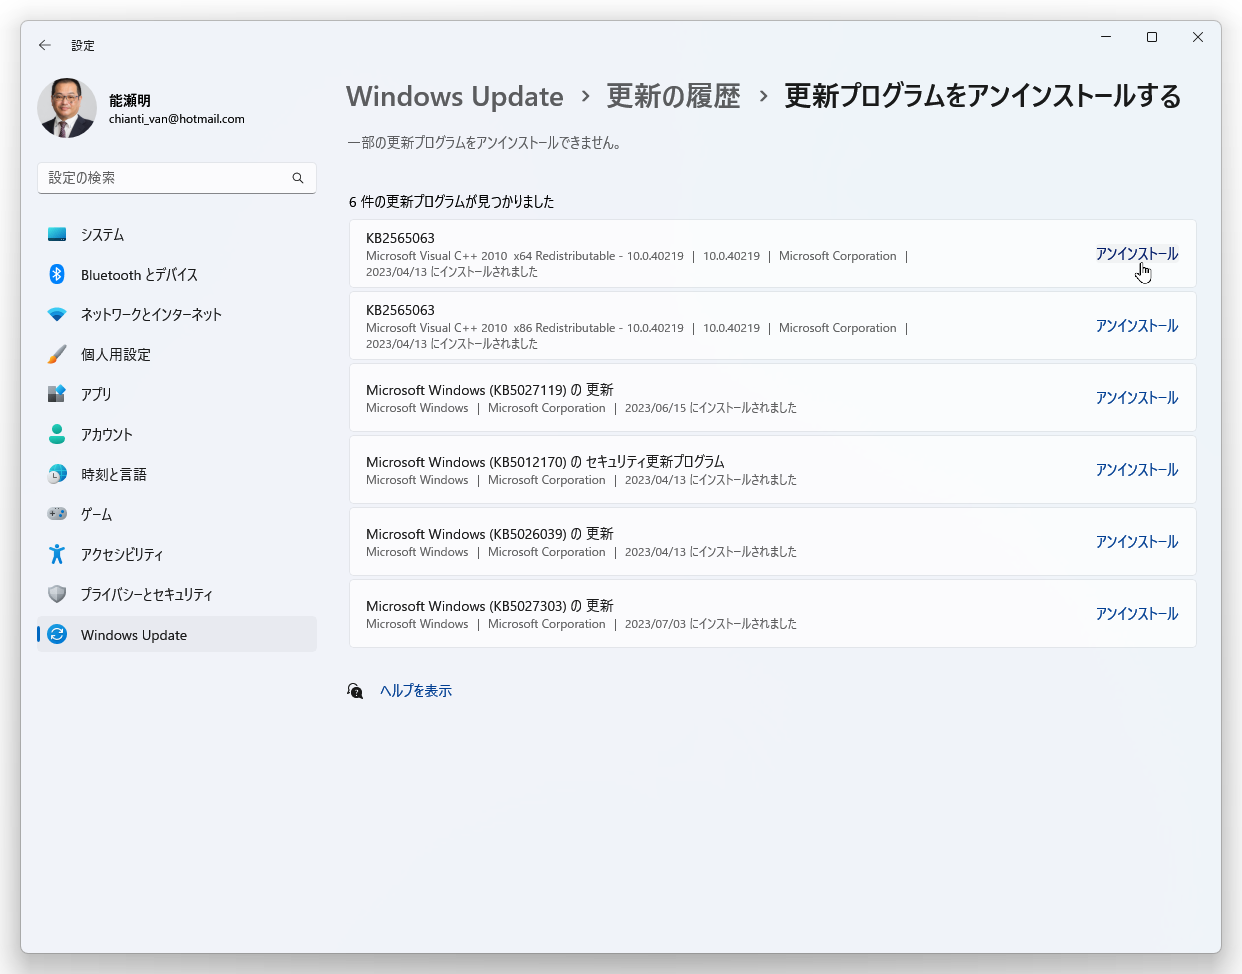Screen dimensions: 1242x974
Task: Click the ゲーム controller icon
Action: [x=57, y=514]
